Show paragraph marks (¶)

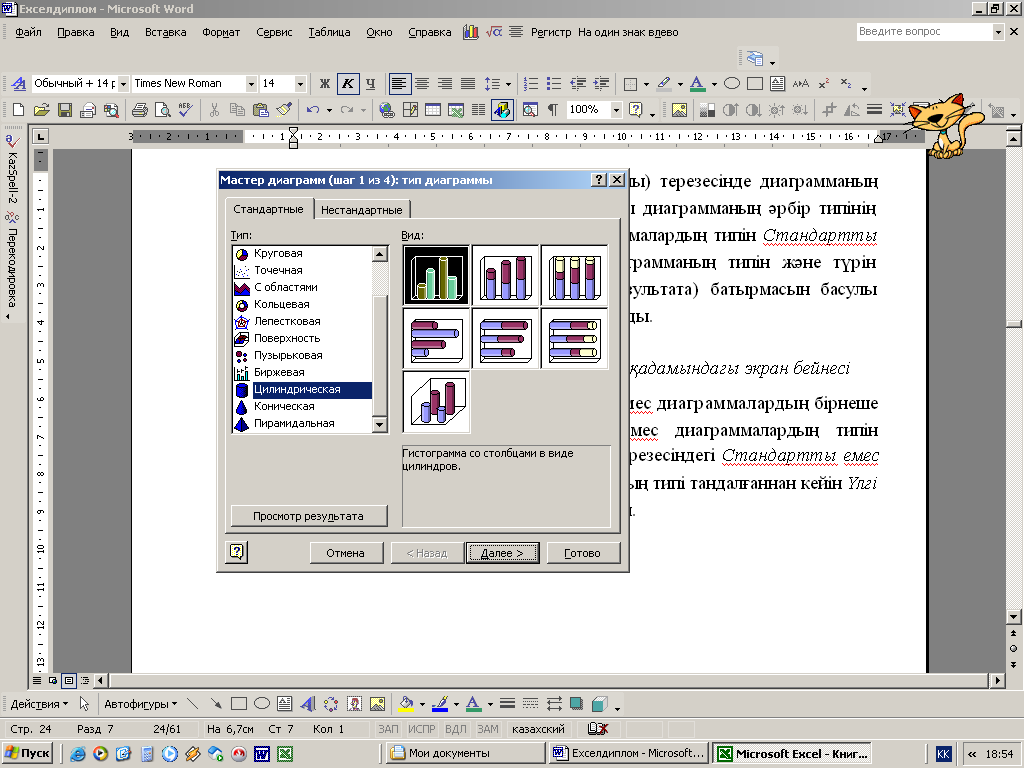552,110
